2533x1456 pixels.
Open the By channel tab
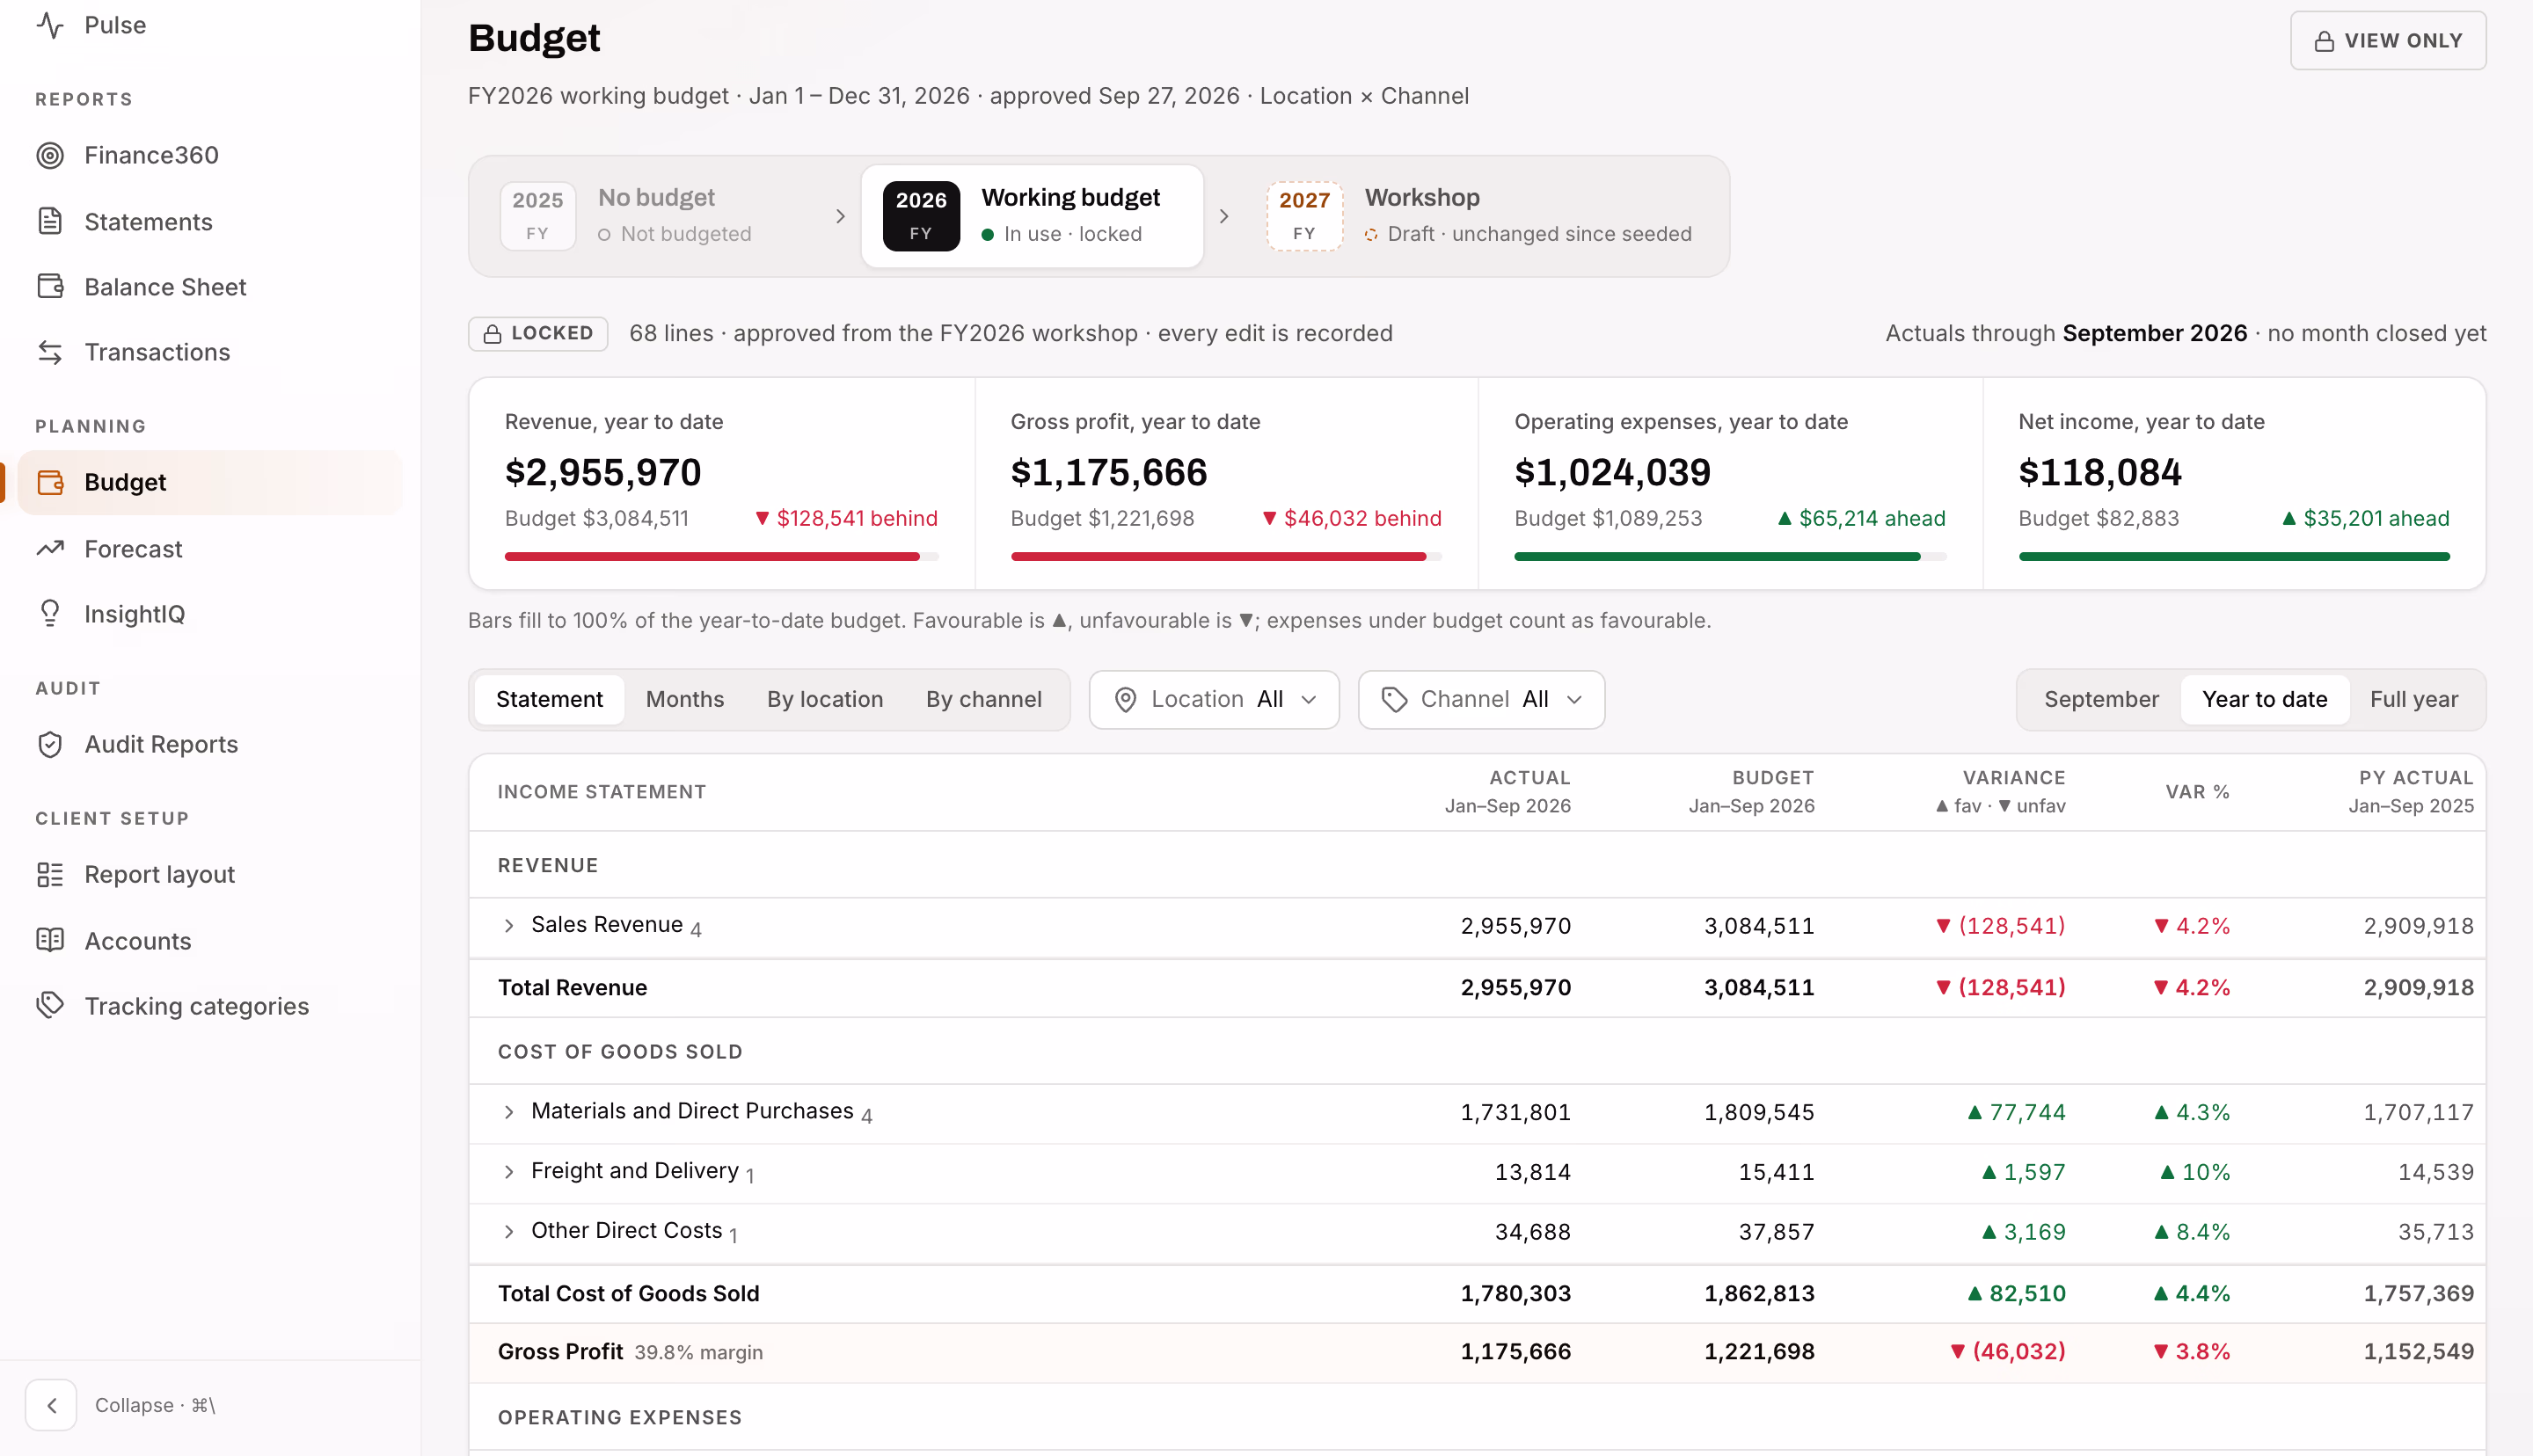point(984,699)
